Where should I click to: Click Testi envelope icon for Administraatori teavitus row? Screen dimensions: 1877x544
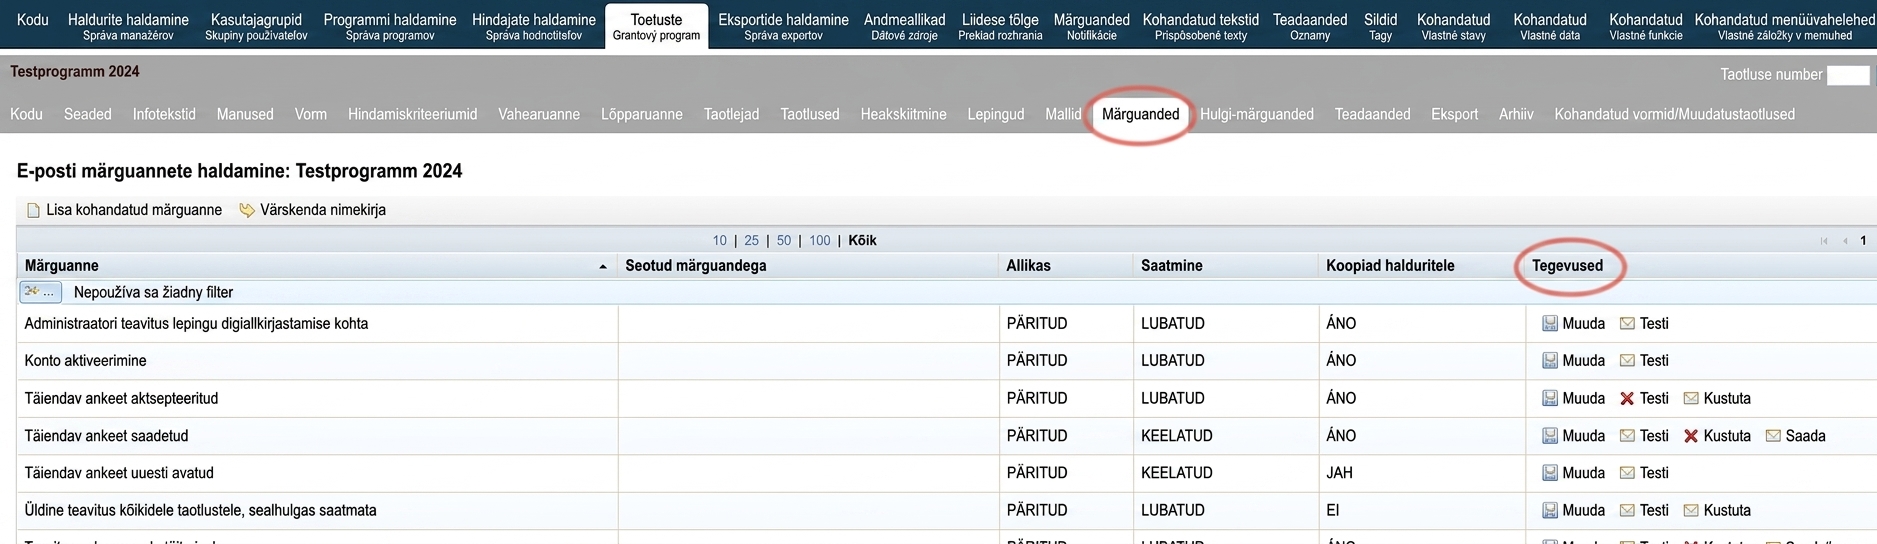click(x=1627, y=324)
